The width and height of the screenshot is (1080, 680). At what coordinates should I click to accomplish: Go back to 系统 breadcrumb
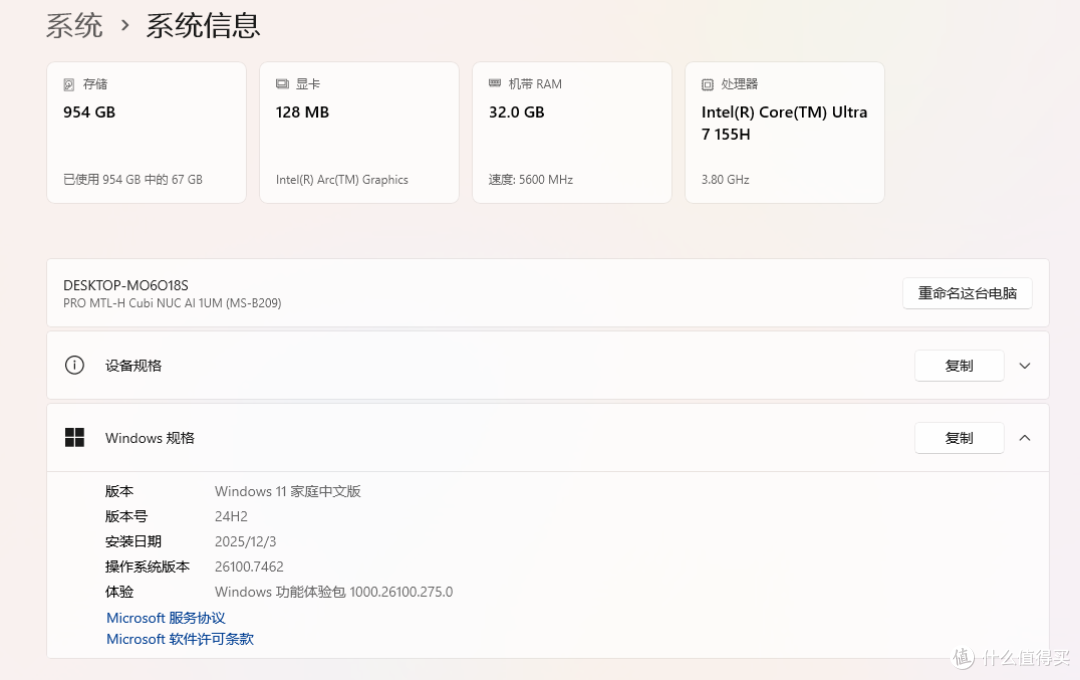click(x=74, y=26)
